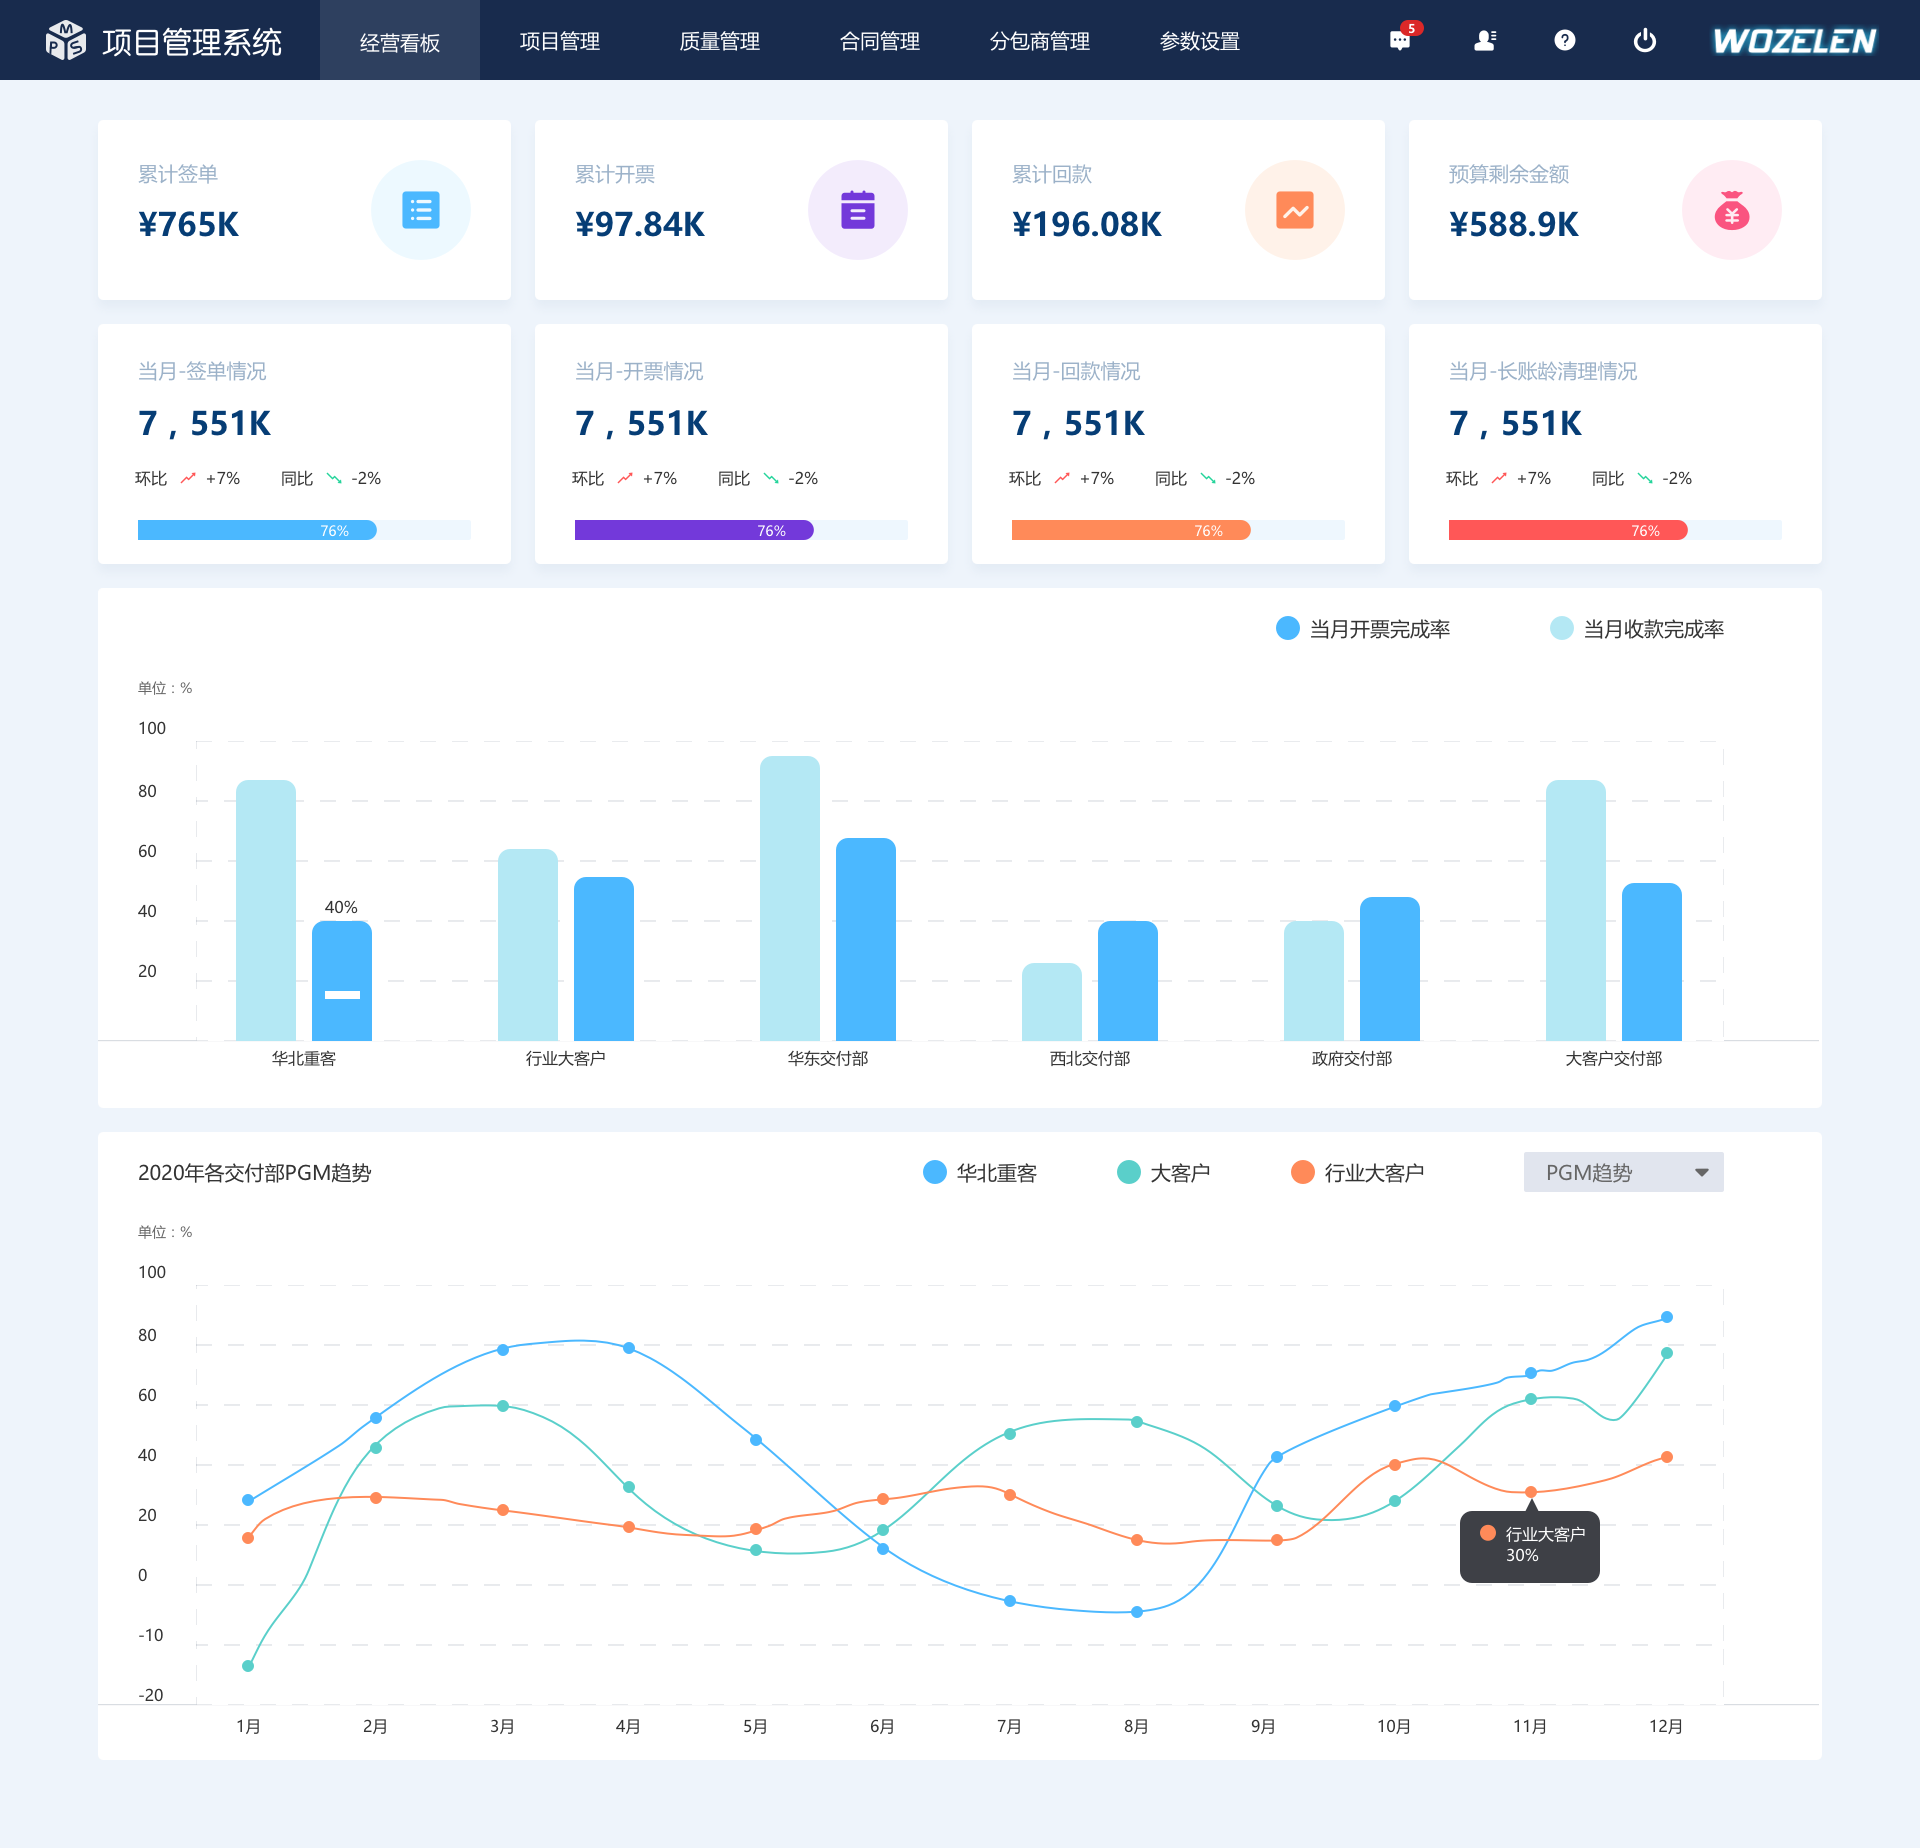Click the blue 76% signing progress bar
This screenshot has width=1920, height=1848.
pyautogui.click(x=257, y=530)
